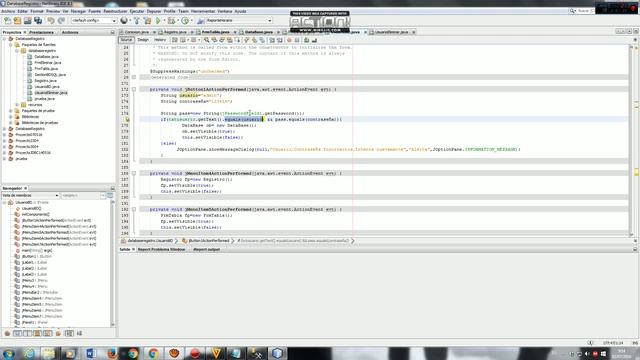Select the Source view button
Image resolution: width=640 pixels, height=360 pixels.
[126, 40]
